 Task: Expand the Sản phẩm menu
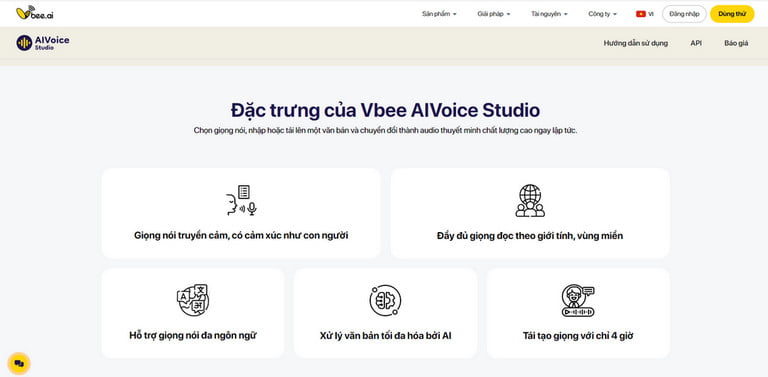point(439,14)
